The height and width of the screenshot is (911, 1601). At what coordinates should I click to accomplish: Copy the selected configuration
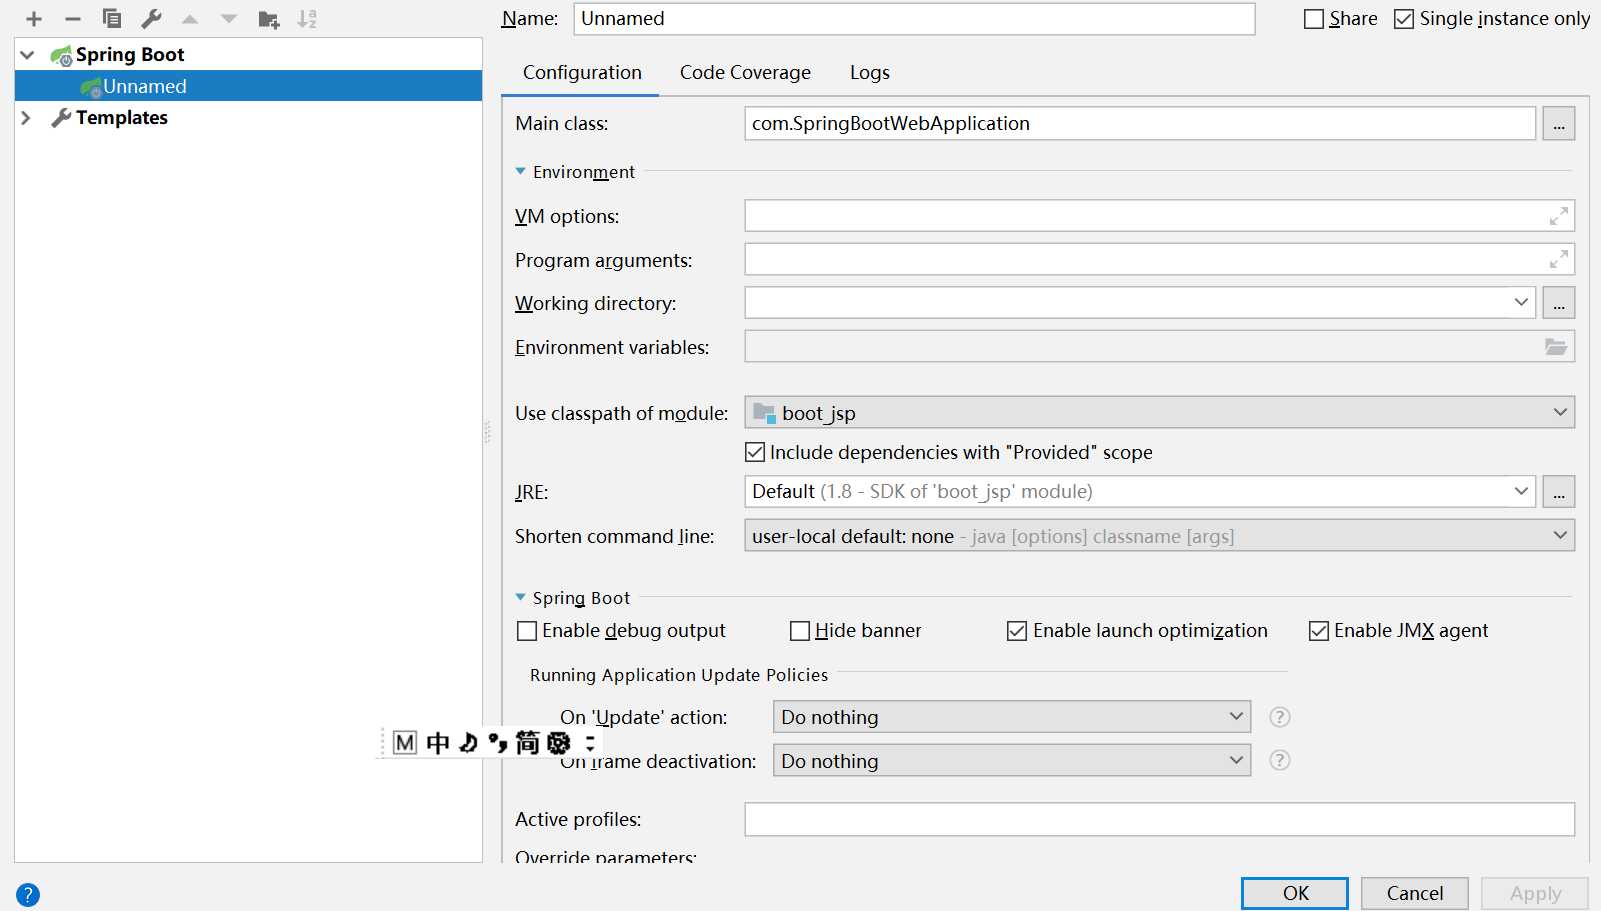(112, 19)
